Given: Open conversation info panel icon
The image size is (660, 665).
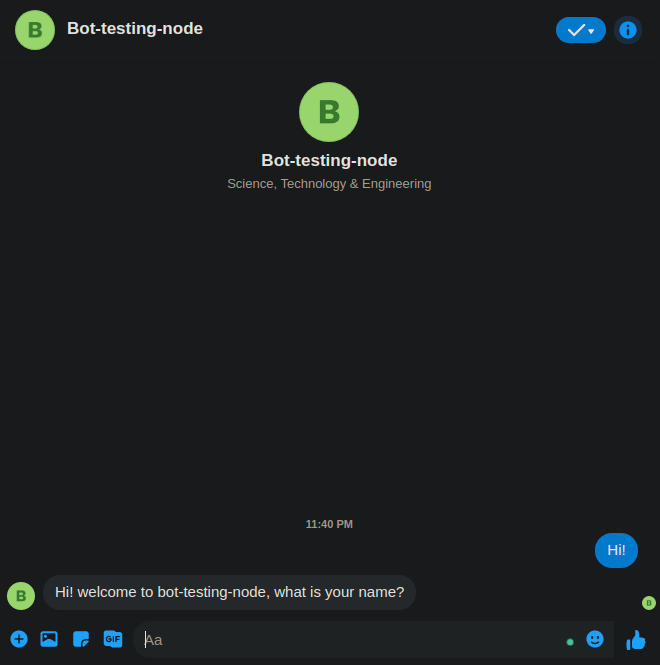Looking at the screenshot, I should click(x=628, y=30).
